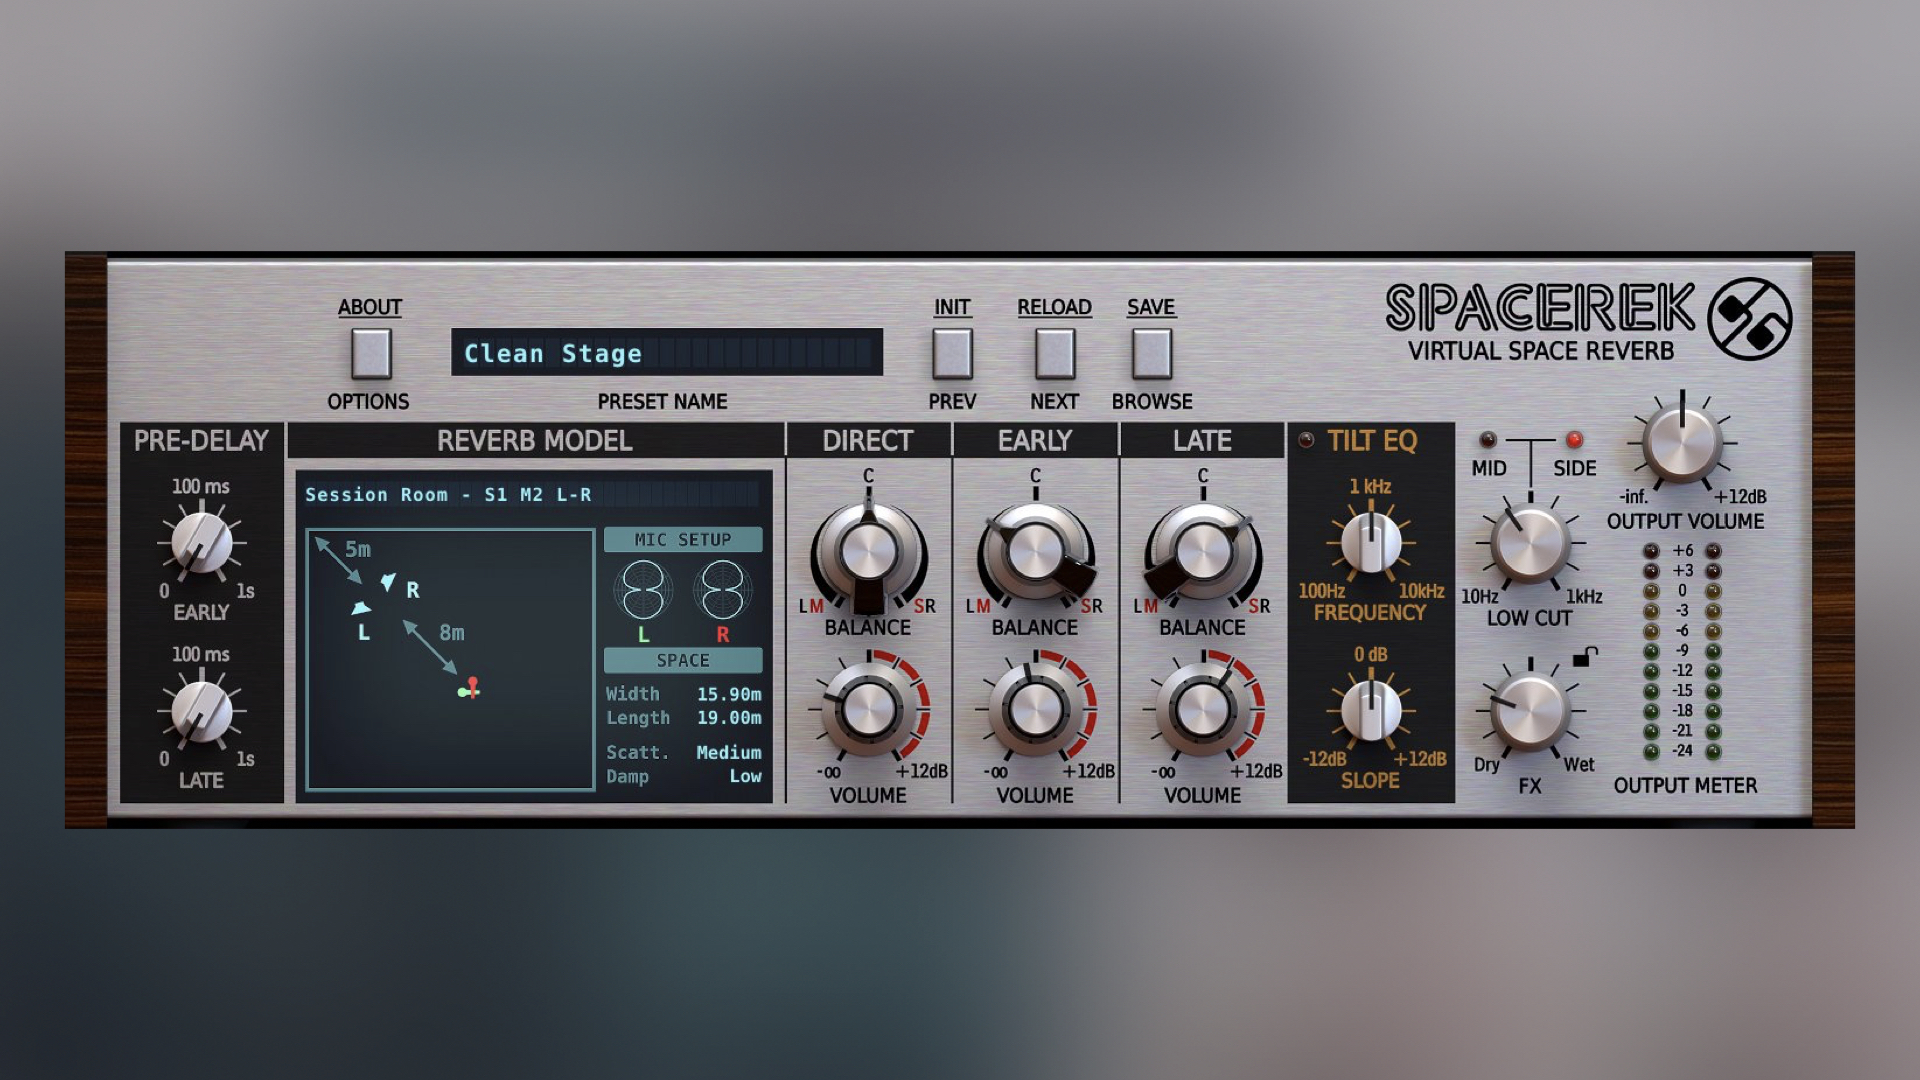Click the SPACEREK title text

point(1540,308)
